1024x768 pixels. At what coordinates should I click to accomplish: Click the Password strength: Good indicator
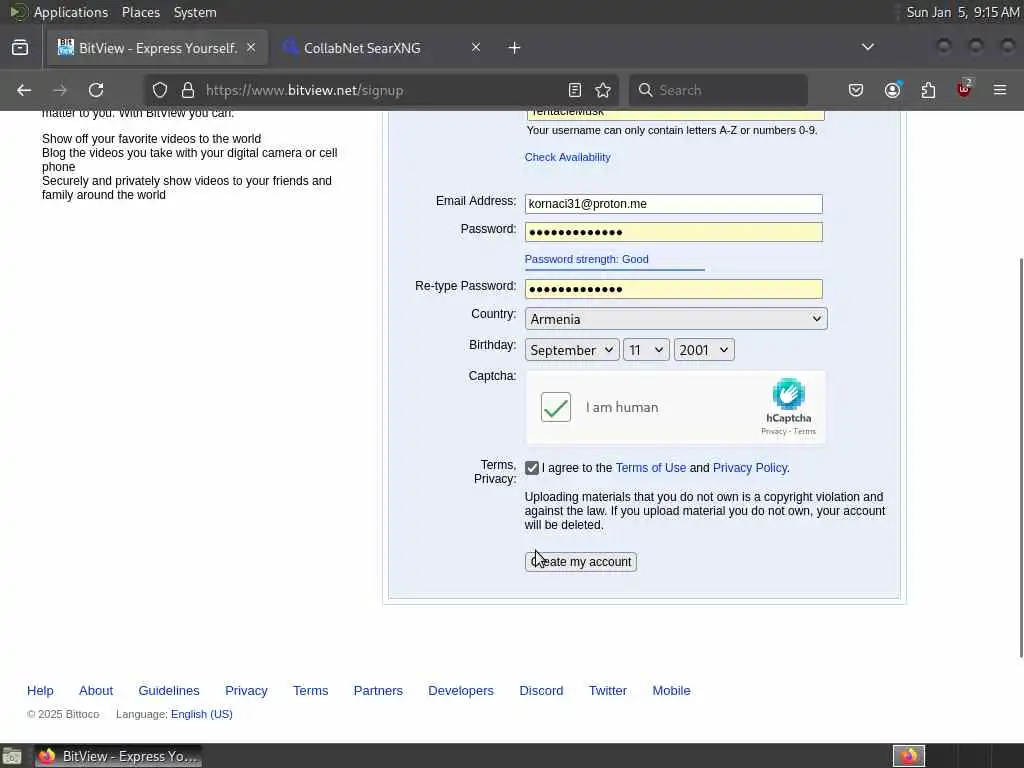click(586, 259)
